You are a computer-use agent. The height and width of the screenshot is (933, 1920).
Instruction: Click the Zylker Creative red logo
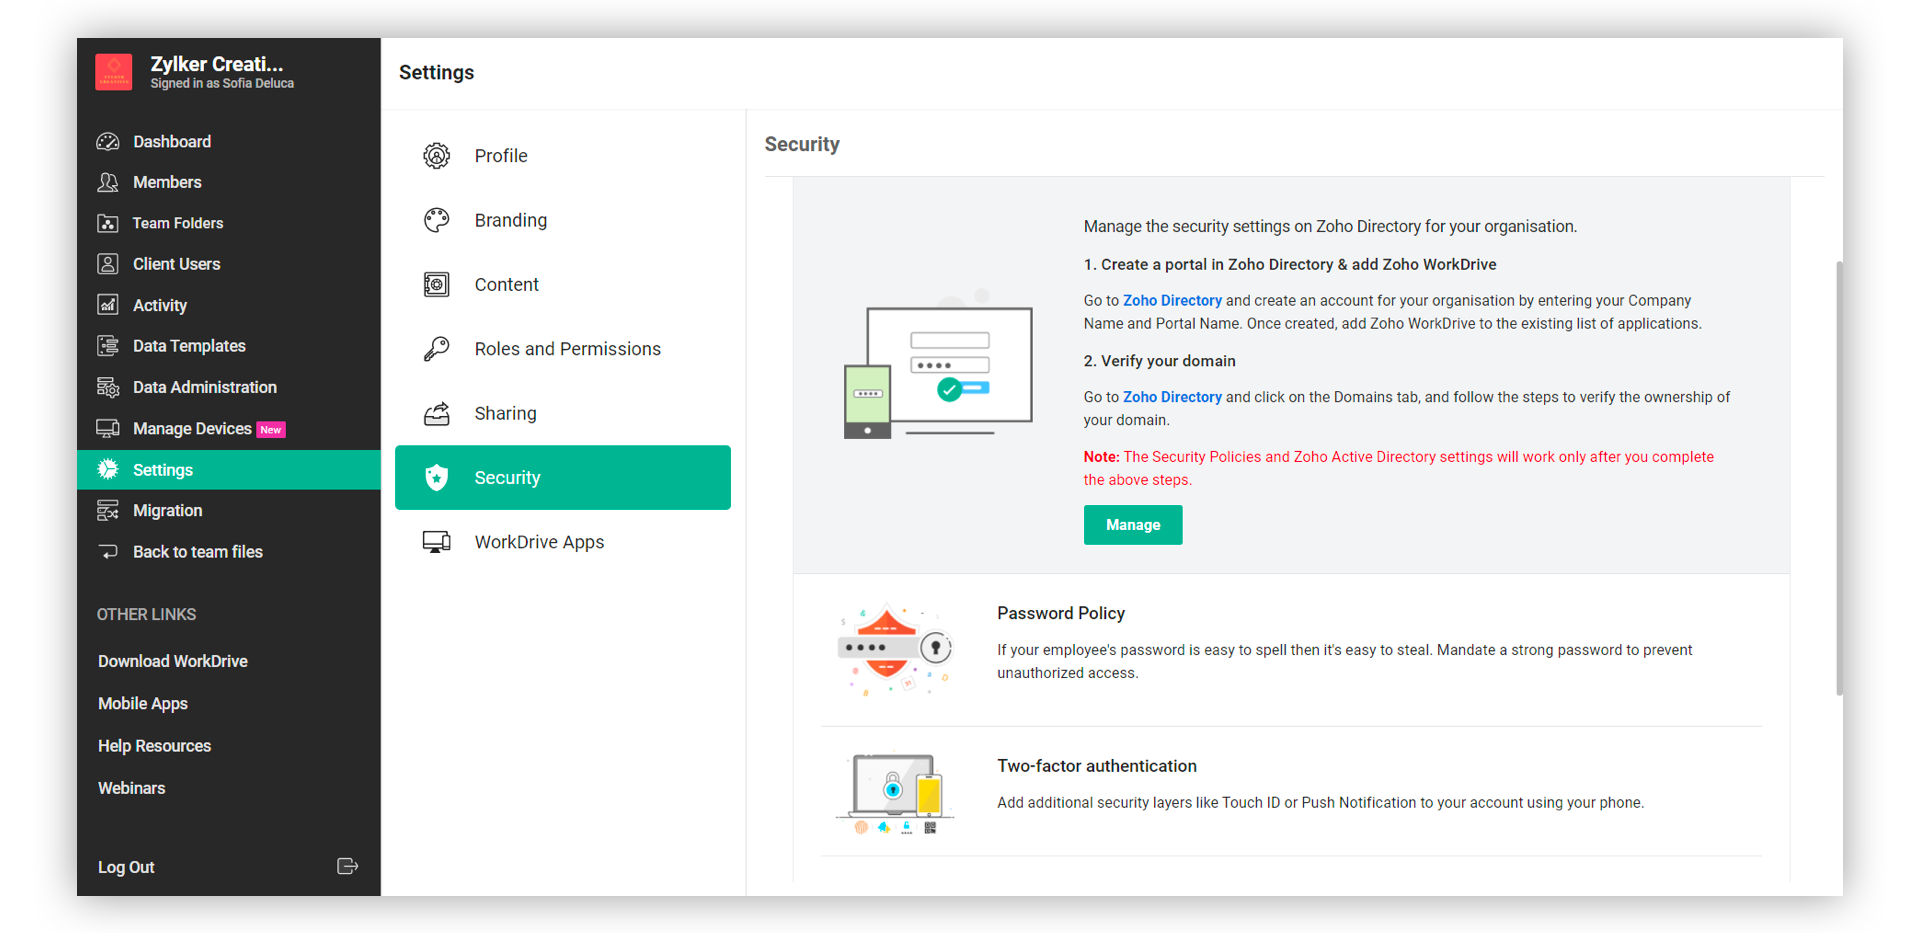point(114,72)
